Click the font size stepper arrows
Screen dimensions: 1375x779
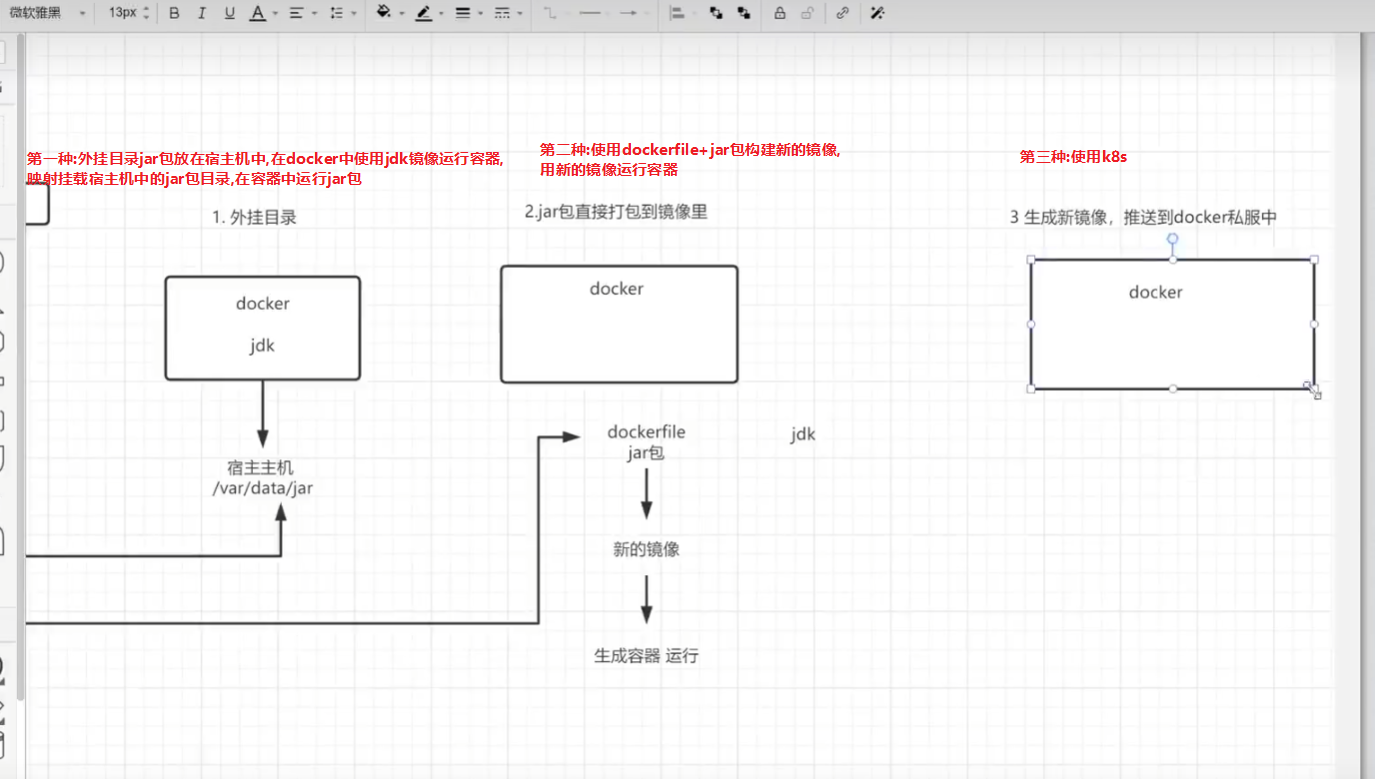[147, 13]
